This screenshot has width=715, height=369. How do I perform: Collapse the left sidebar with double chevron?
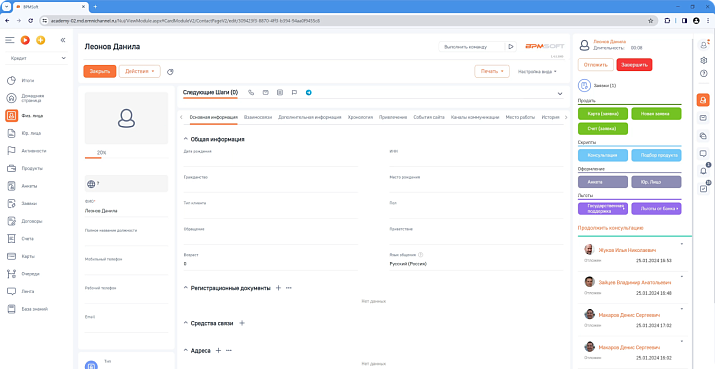tap(63, 40)
